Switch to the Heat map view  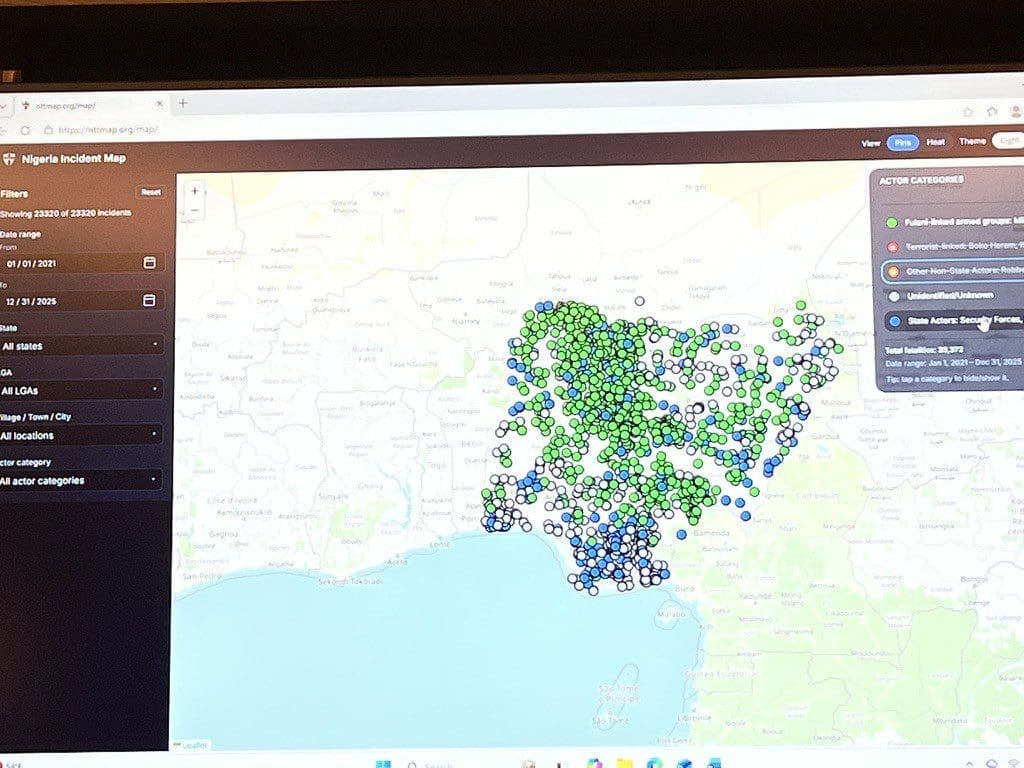936,142
